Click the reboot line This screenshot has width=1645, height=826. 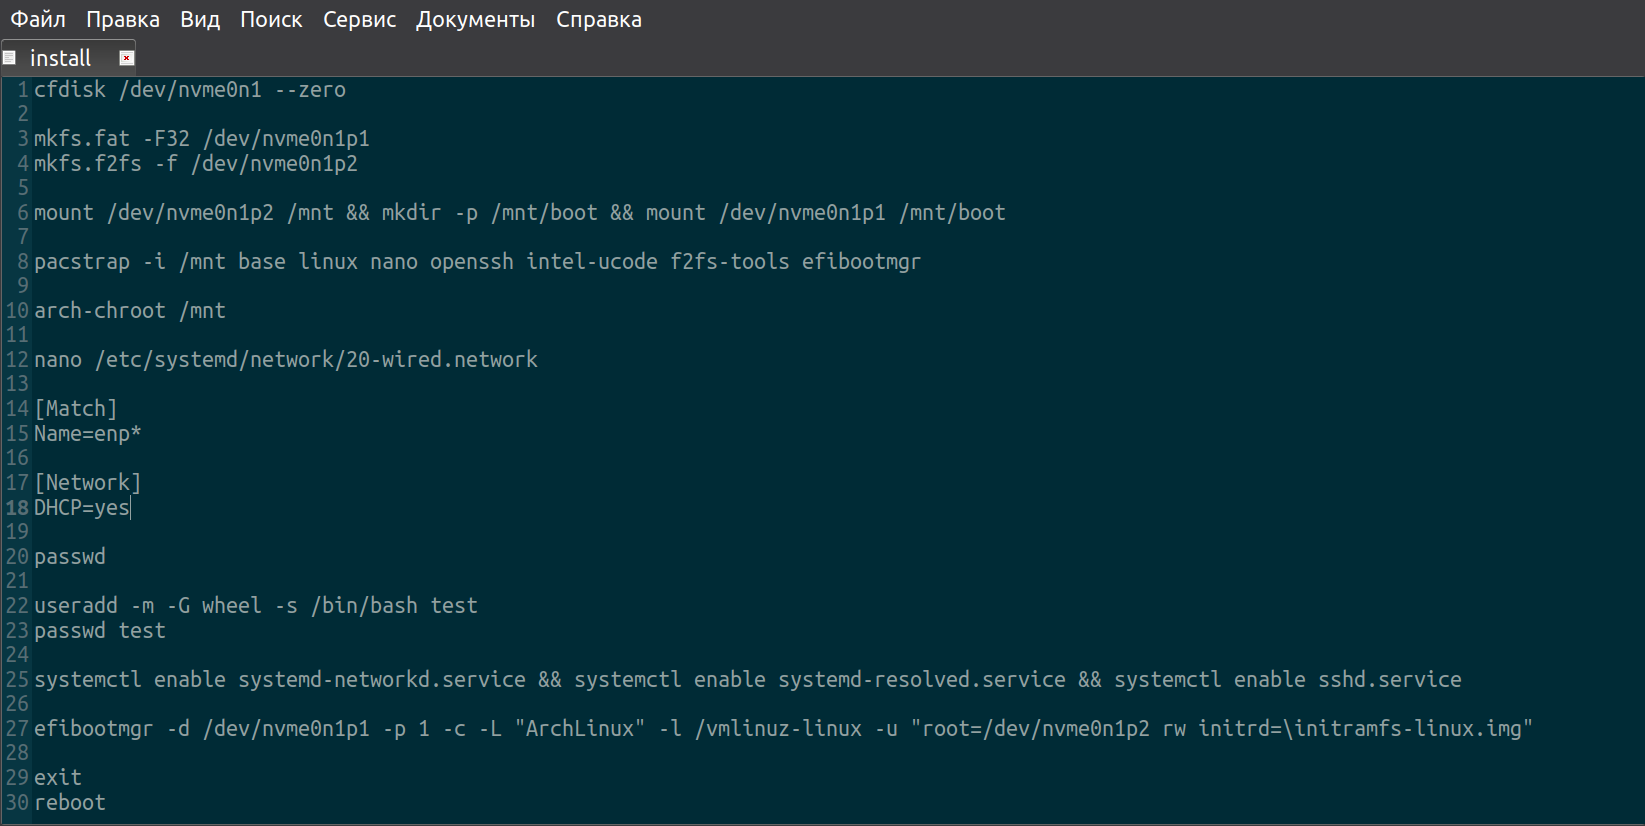tap(70, 803)
